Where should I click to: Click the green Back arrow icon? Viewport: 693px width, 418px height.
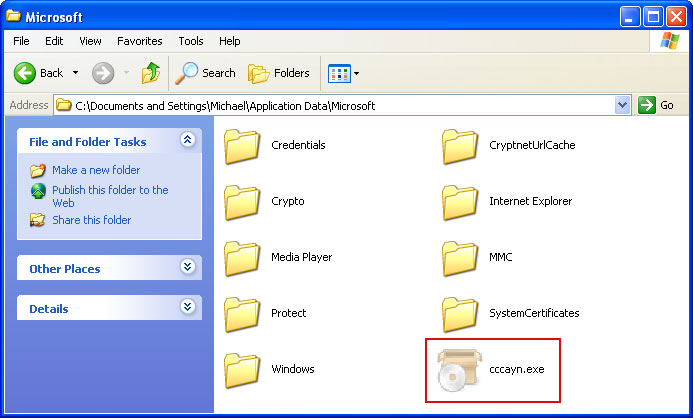pyautogui.click(x=25, y=73)
